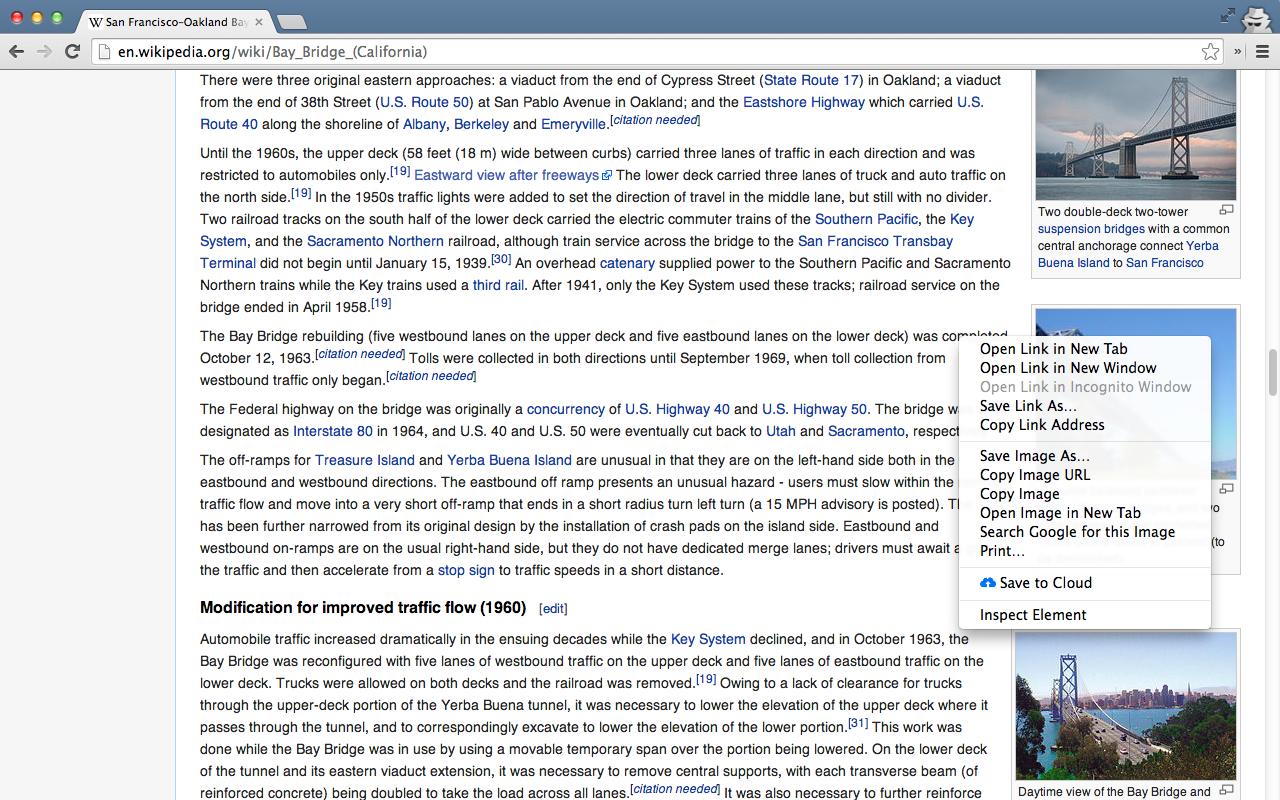Click the page info icon in the address bar
1280x800 pixels.
point(104,52)
